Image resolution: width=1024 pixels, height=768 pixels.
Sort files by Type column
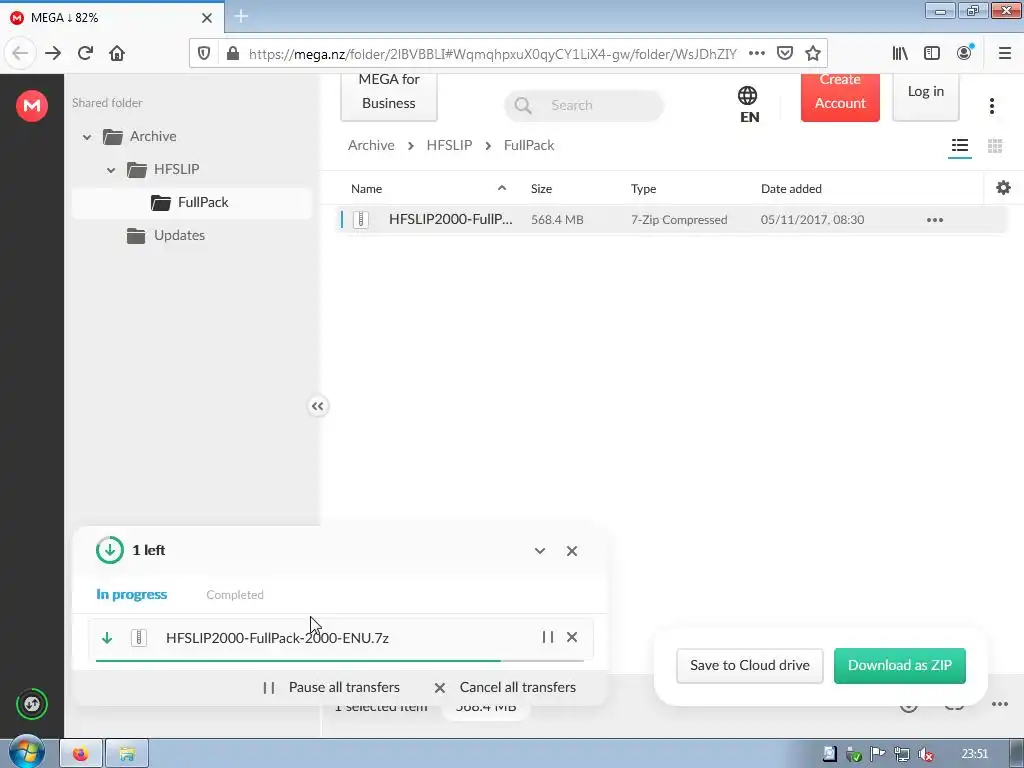(x=643, y=189)
